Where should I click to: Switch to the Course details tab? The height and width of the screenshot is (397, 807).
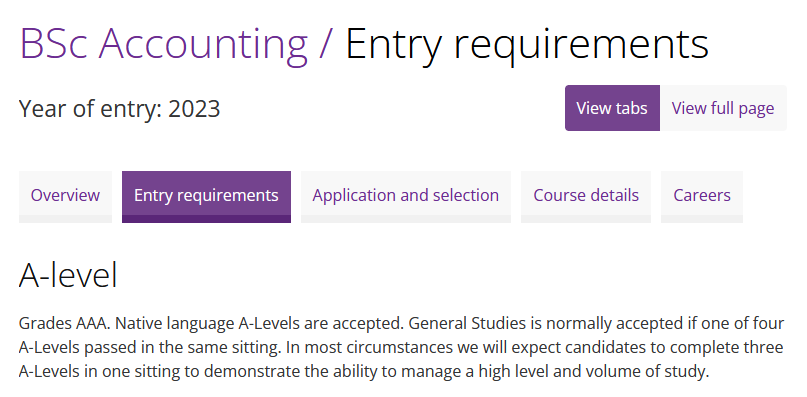(586, 196)
